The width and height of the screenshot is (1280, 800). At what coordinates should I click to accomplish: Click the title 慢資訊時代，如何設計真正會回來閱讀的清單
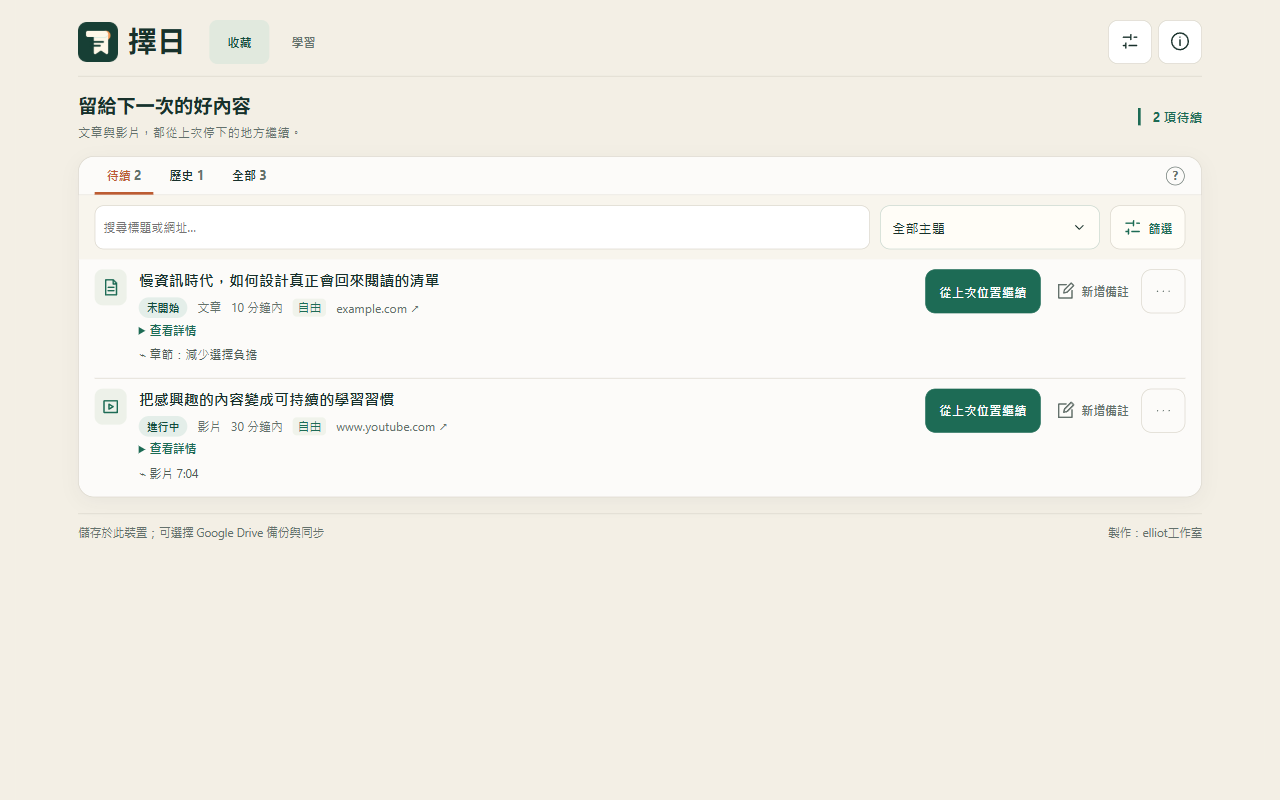click(289, 281)
